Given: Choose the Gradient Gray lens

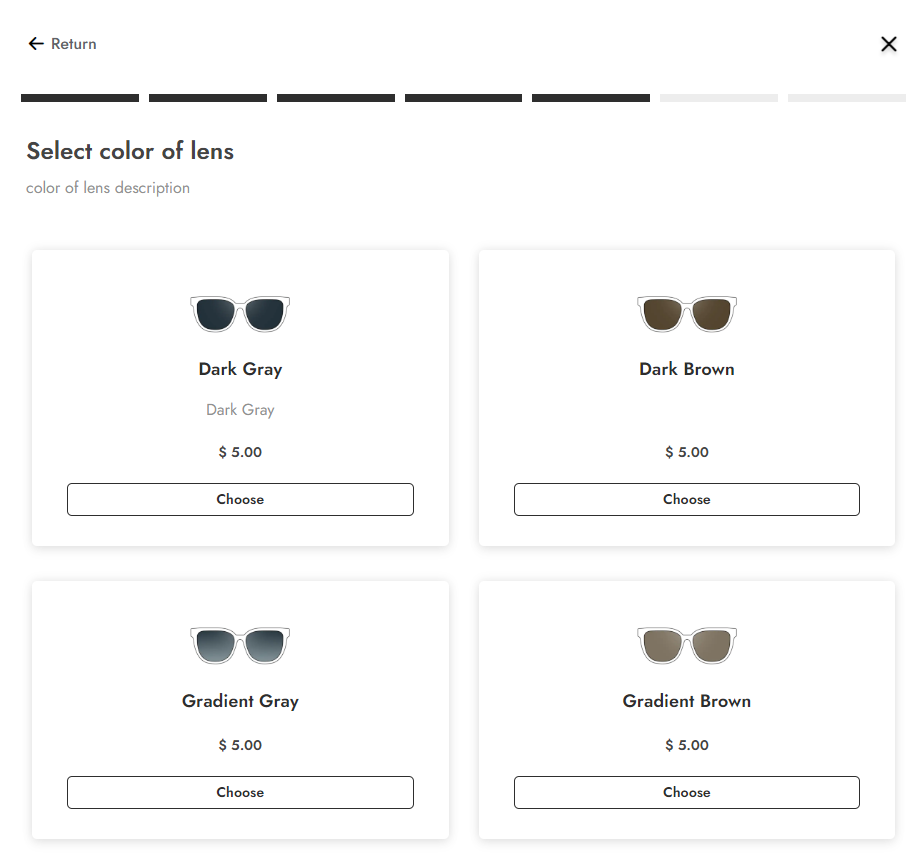Looking at the screenshot, I should tap(240, 792).
